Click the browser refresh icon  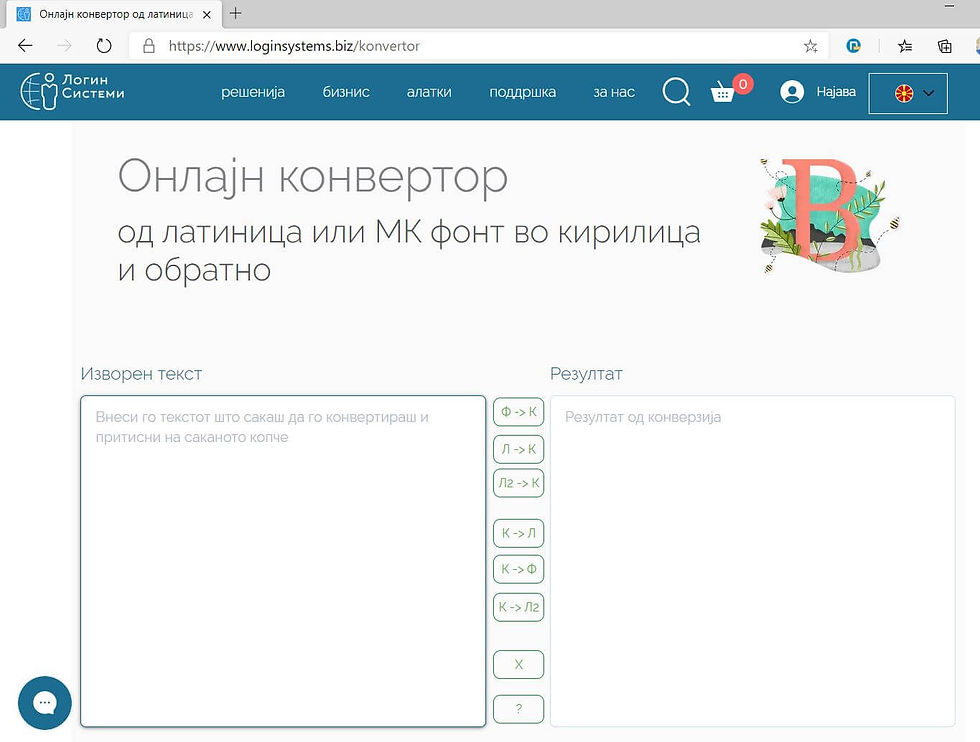coord(103,45)
